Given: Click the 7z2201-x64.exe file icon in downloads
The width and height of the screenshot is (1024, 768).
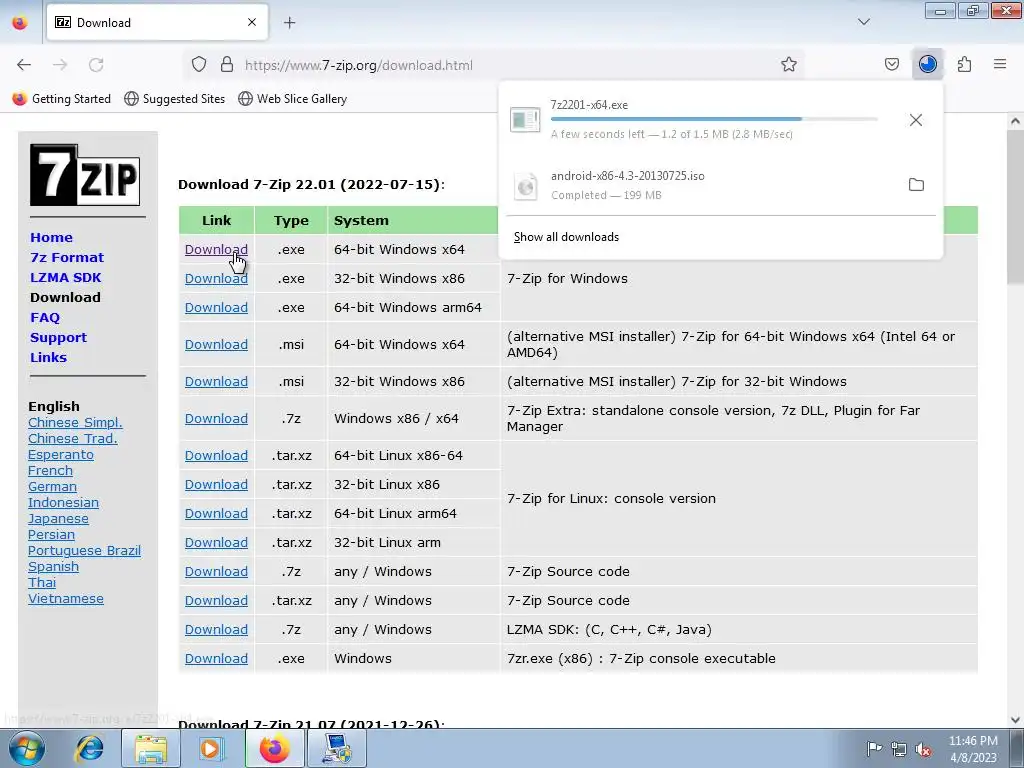Looking at the screenshot, I should (x=525, y=120).
